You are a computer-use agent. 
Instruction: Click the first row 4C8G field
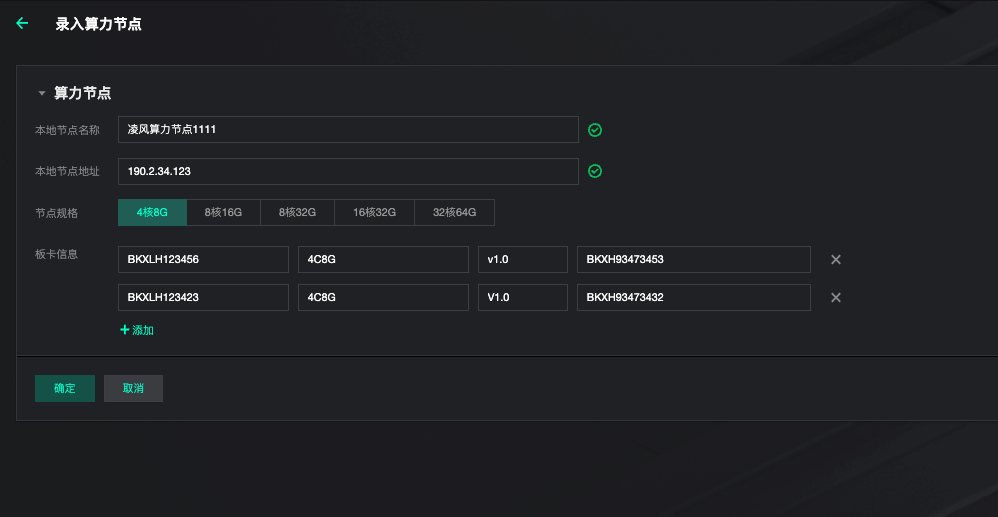pyautogui.click(x=383, y=259)
